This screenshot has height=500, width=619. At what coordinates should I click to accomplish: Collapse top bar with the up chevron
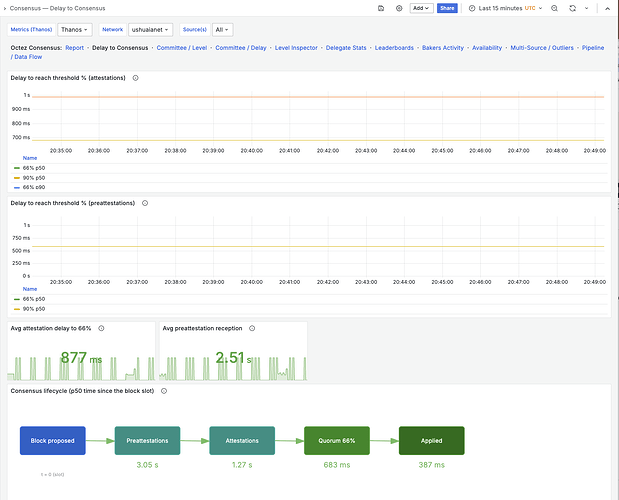click(607, 8)
